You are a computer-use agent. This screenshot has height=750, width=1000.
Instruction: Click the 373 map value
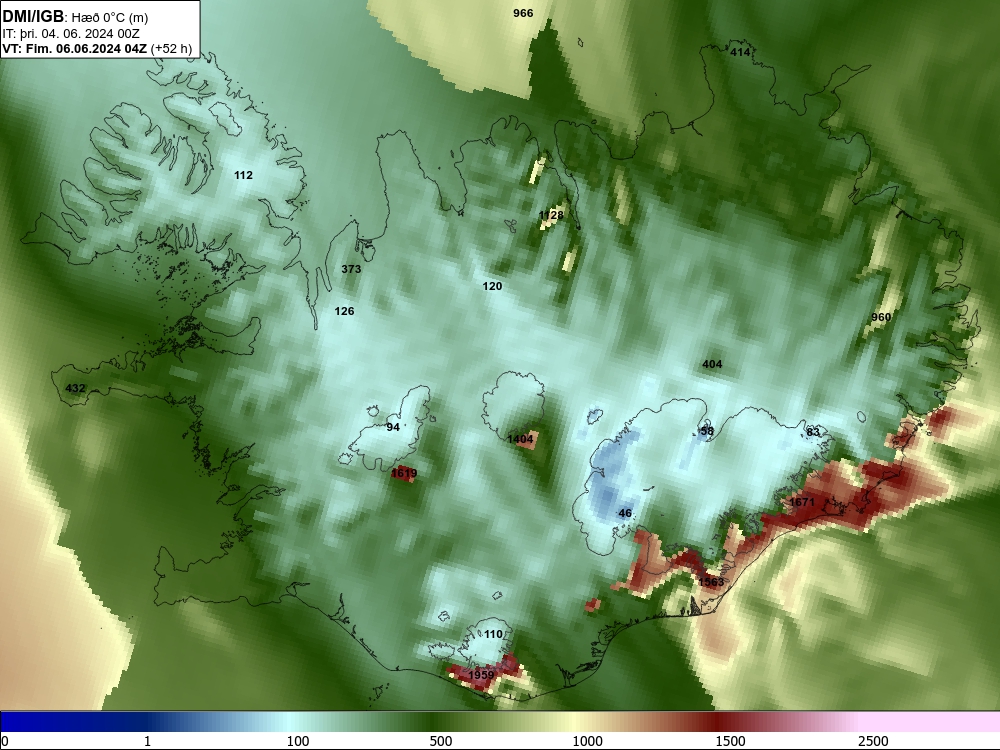pyautogui.click(x=351, y=269)
